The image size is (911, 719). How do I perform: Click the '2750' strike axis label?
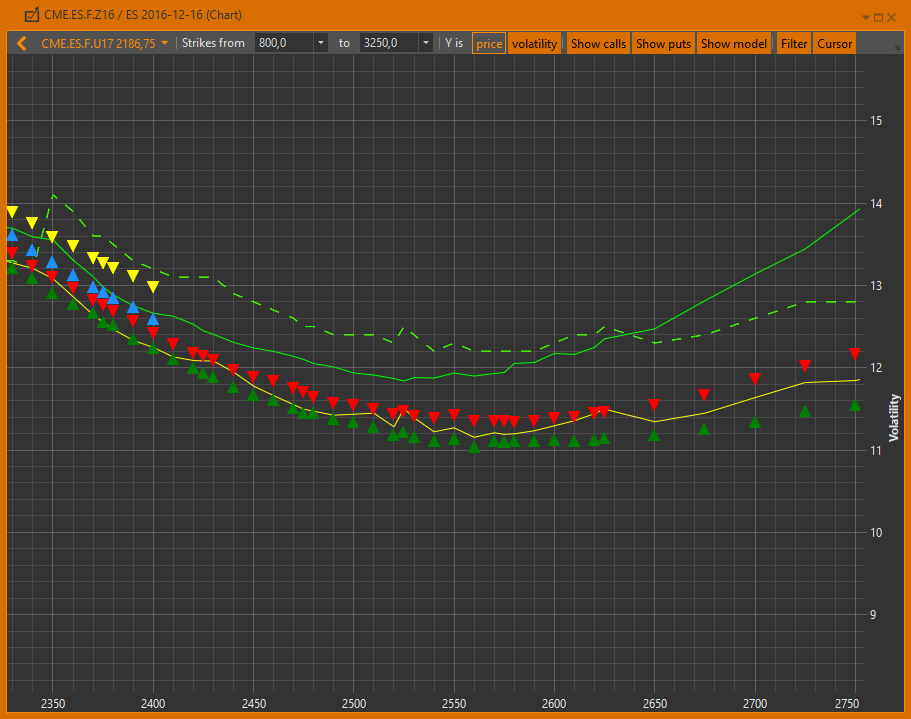point(847,703)
